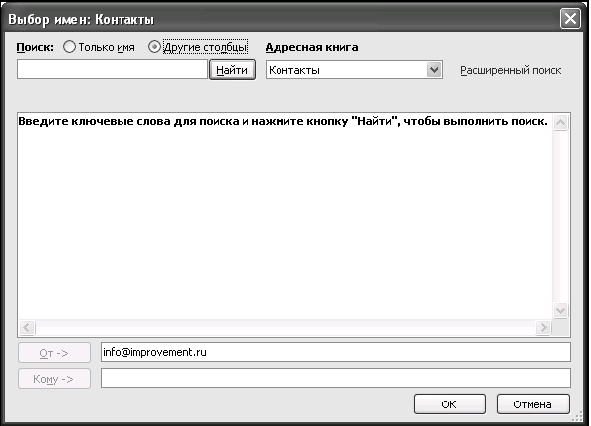Viewport: 591px width, 426px height.
Task: Click the scroll right arrow in results
Action: tap(544, 328)
